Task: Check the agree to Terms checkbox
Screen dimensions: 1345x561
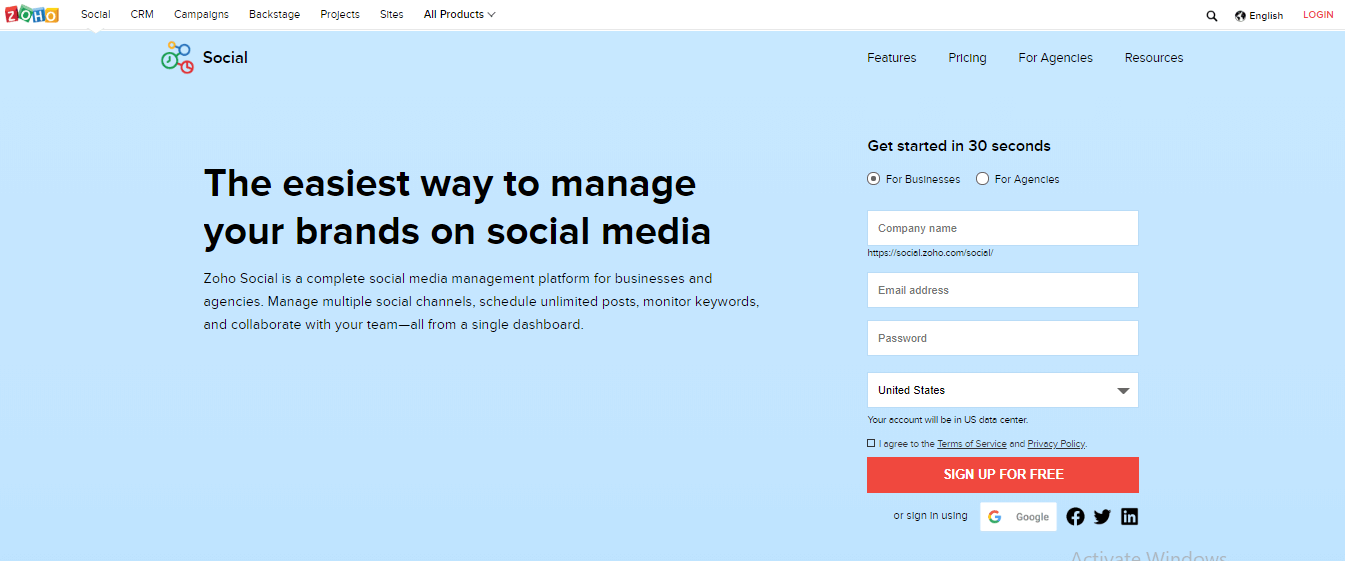Action: pyautogui.click(x=871, y=443)
